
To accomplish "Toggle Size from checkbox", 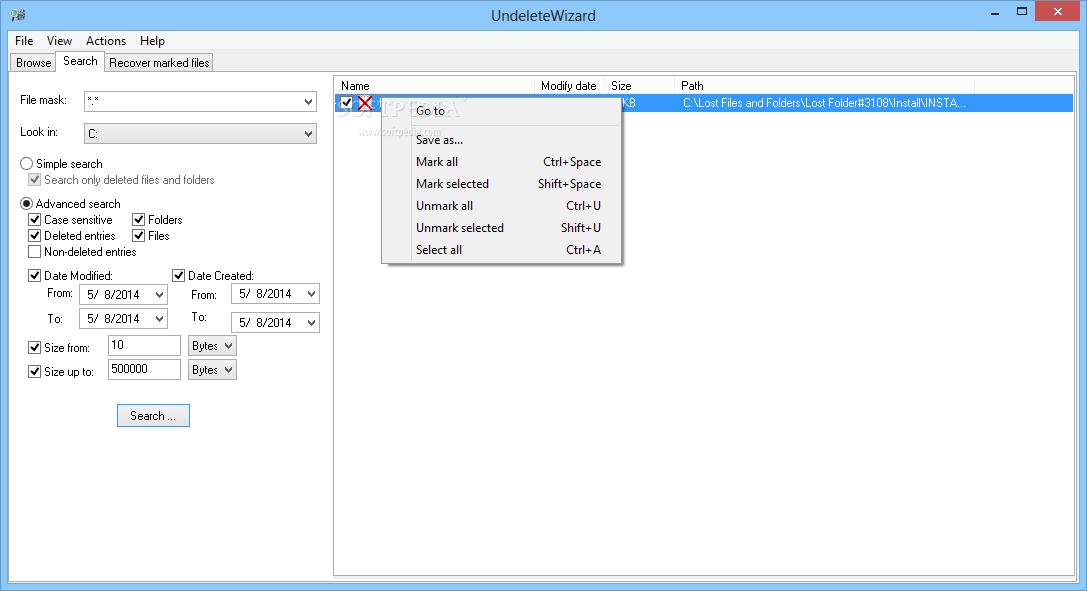I will [x=35, y=348].
